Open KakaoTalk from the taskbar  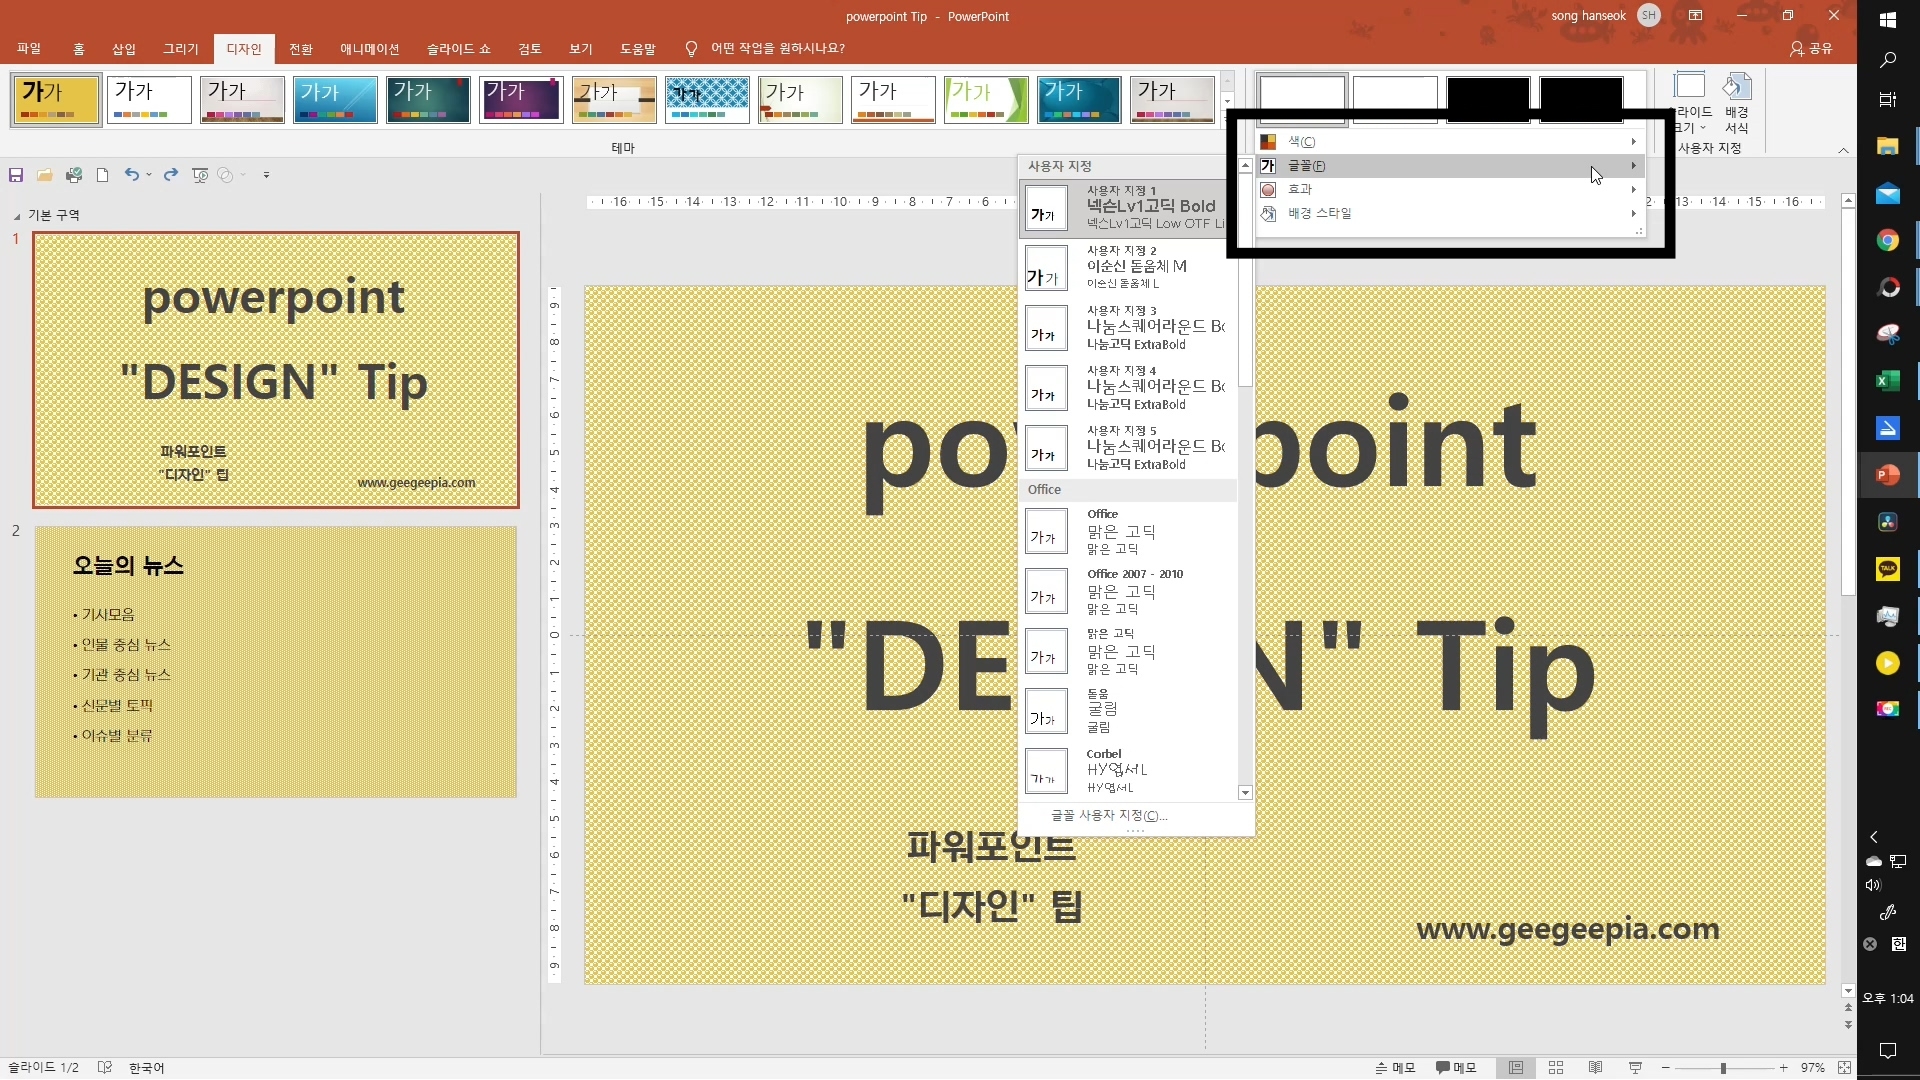click(x=1888, y=569)
